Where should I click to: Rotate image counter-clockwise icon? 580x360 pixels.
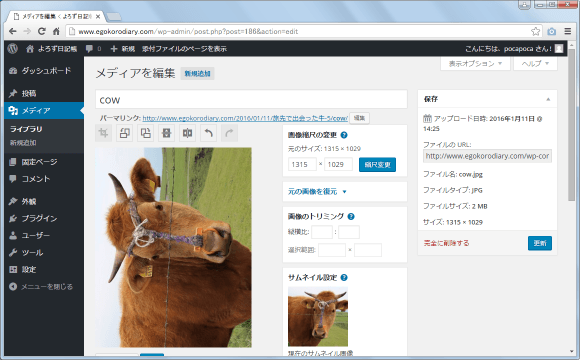[x=125, y=133]
